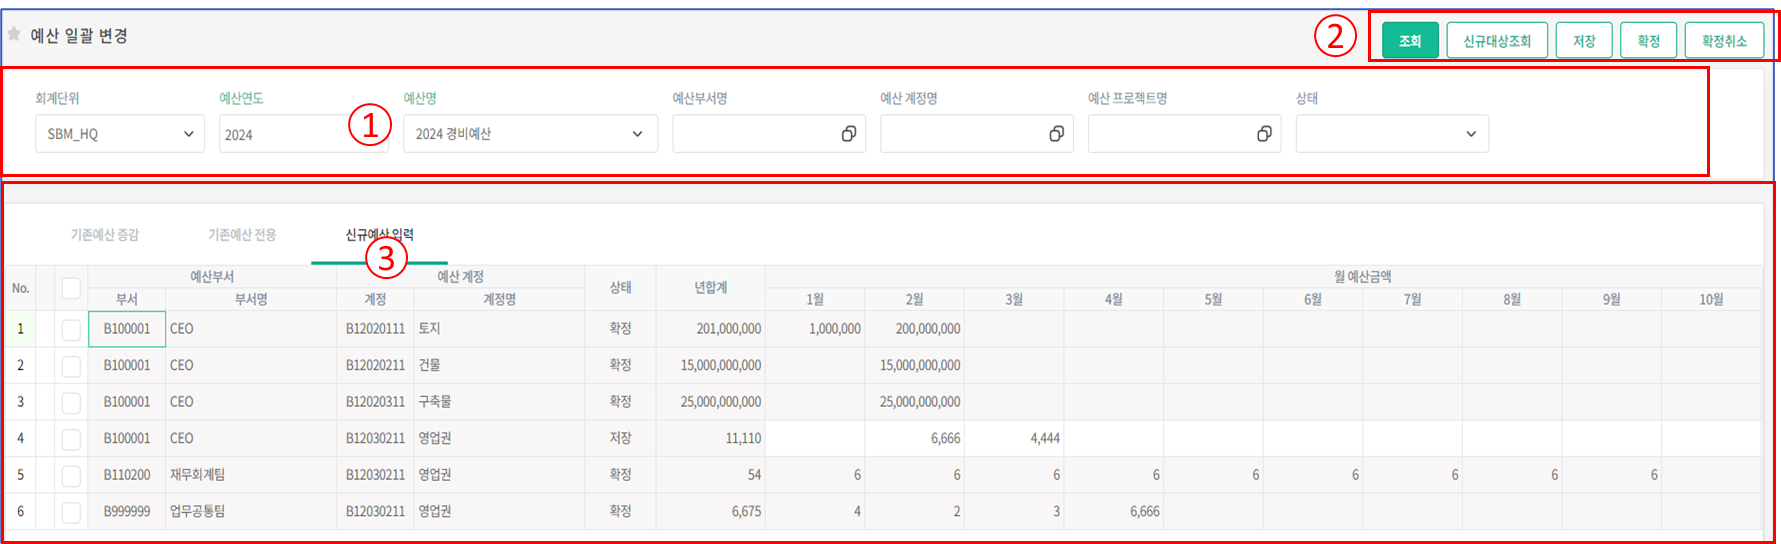Switch to the 기존예산 증감 tab
Image resolution: width=1781 pixels, height=544 pixels.
105,235
